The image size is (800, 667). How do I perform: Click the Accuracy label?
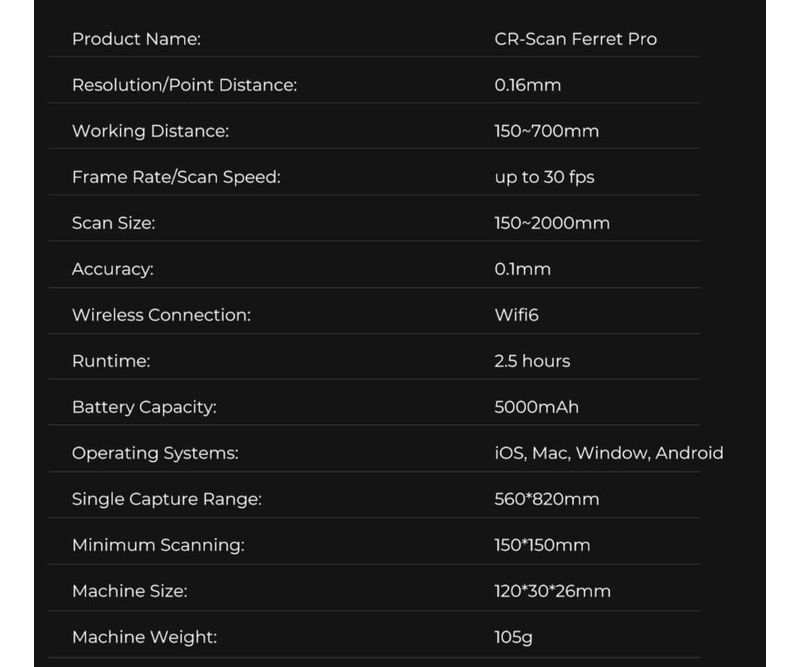112,269
